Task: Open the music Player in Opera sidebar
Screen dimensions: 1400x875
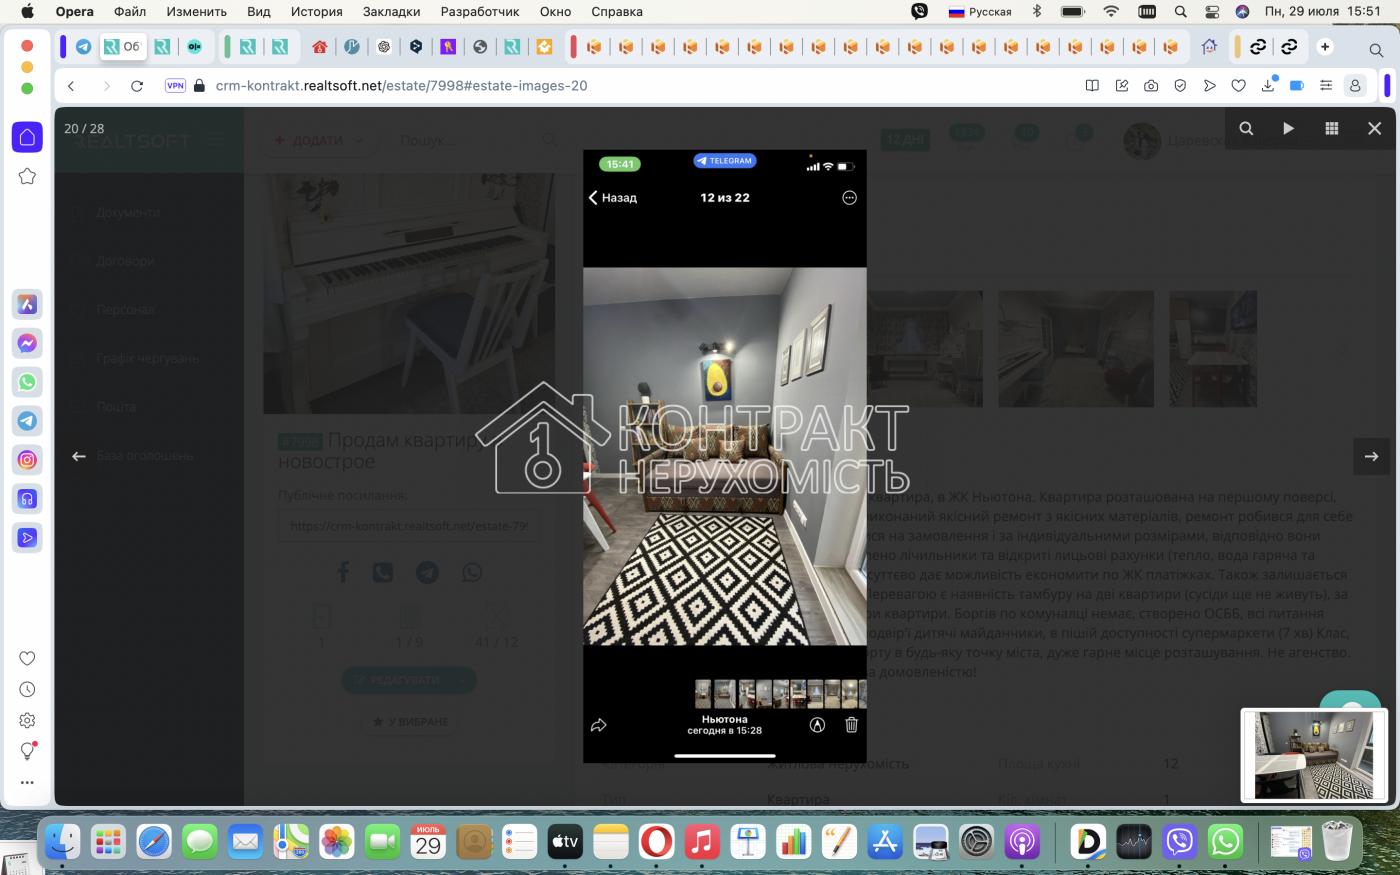Action: coord(27,499)
